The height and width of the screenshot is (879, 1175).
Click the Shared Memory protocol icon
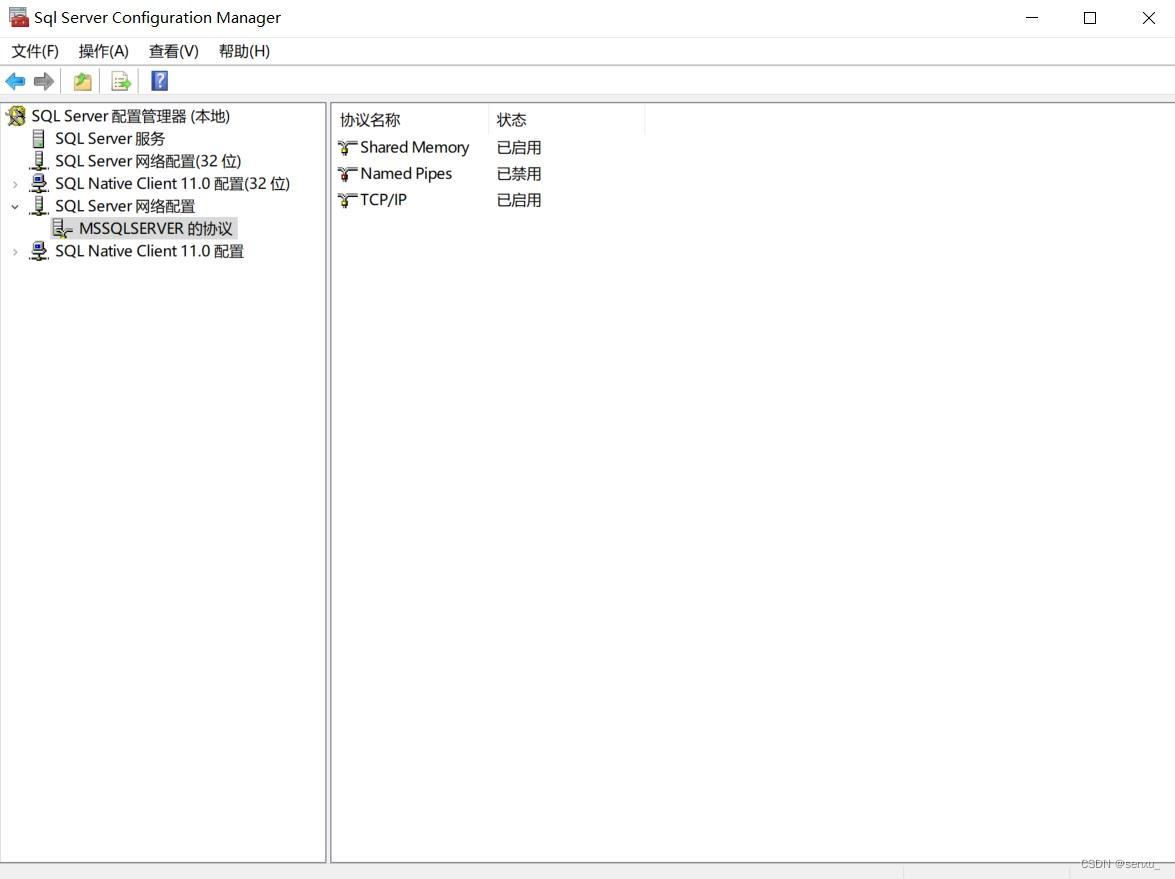[347, 148]
